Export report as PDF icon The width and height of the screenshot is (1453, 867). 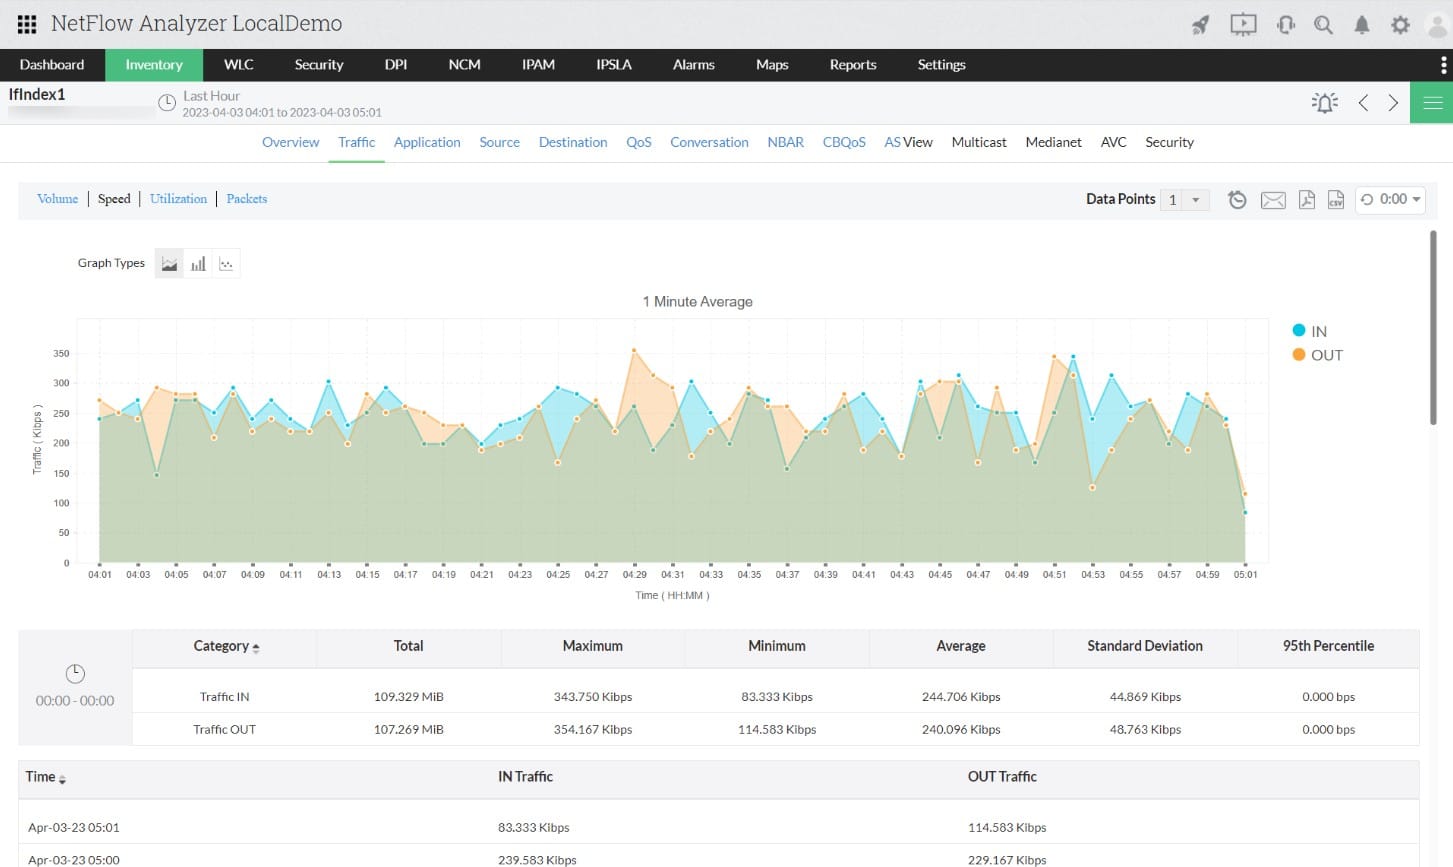click(x=1307, y=200)
